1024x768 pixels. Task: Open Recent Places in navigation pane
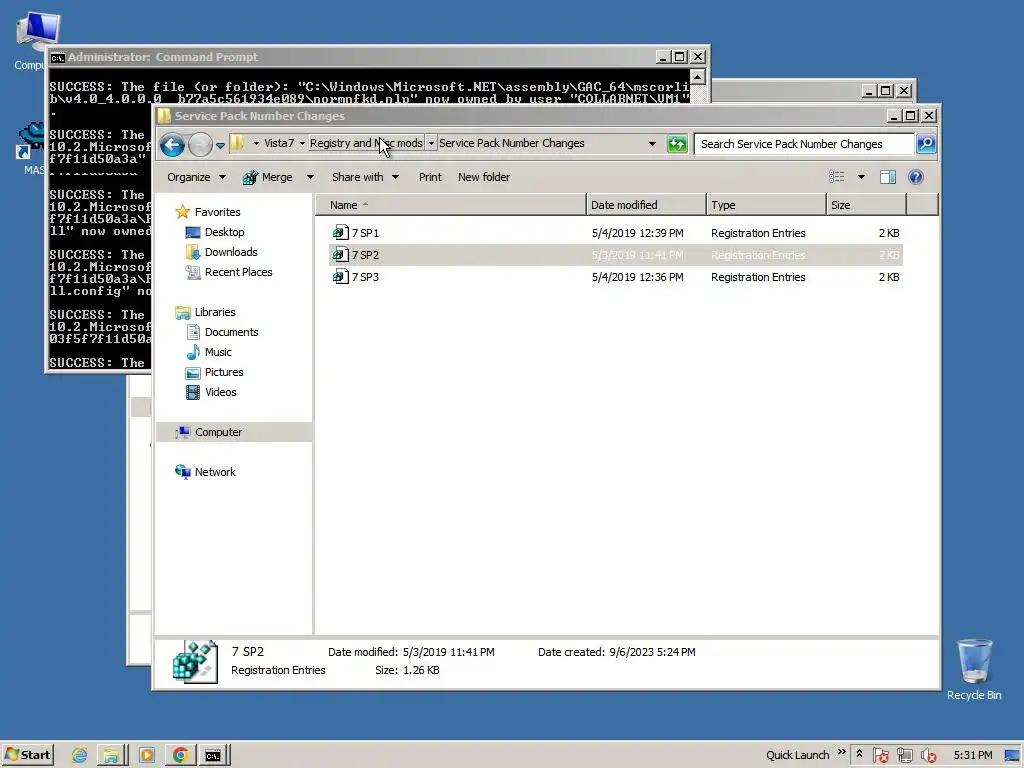[229, 272]
